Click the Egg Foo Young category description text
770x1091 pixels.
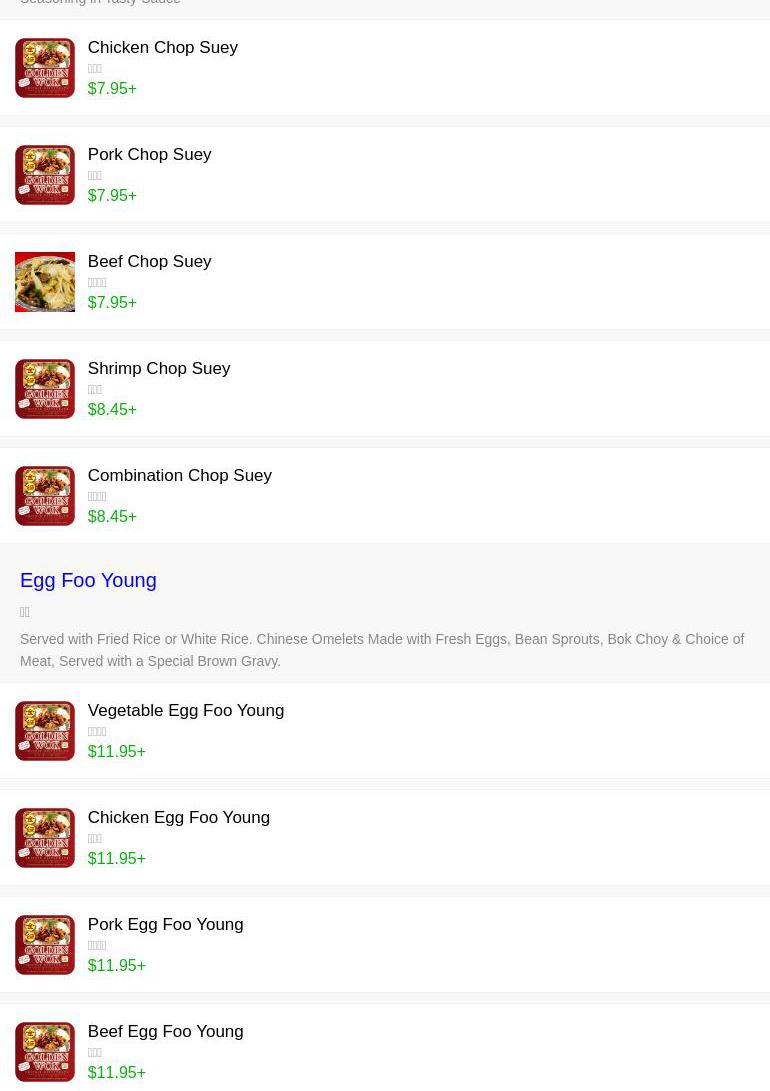[x=382, y=650]
